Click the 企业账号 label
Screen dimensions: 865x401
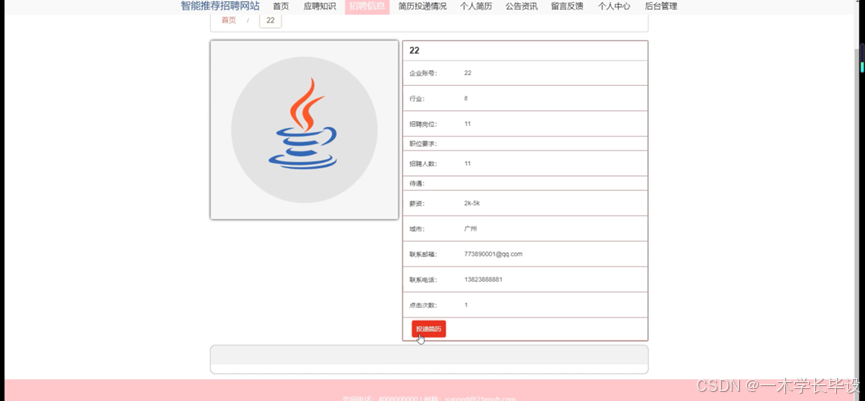pos(423,73)
